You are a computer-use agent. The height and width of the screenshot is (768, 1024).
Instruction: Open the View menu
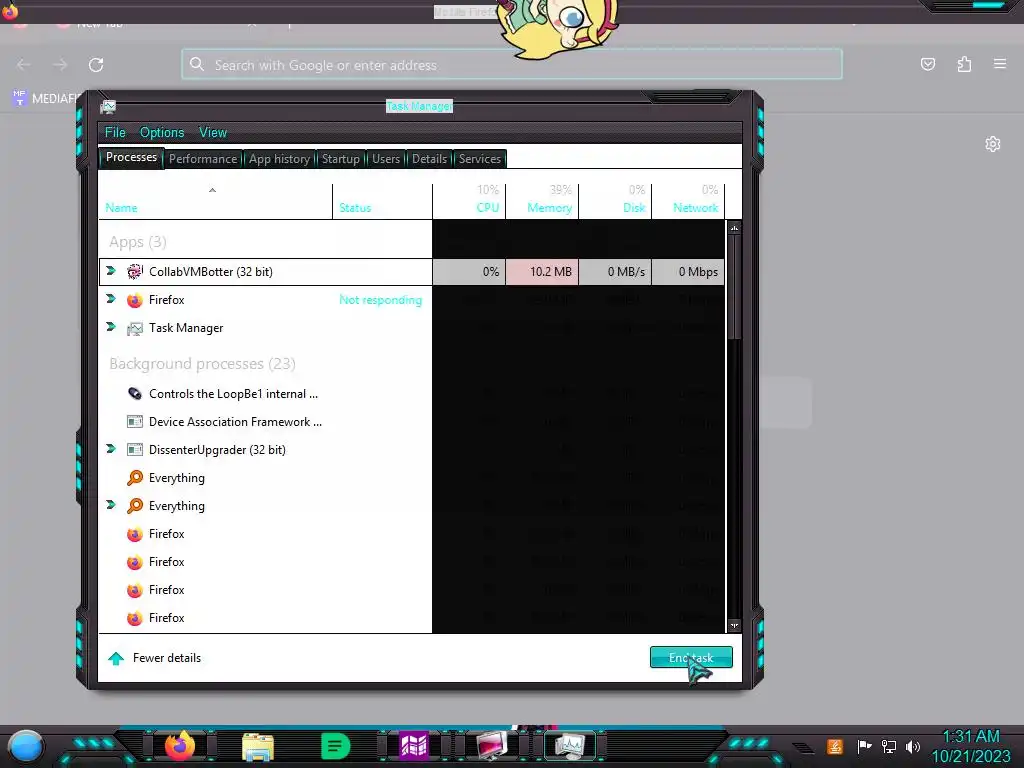point(213,133)
